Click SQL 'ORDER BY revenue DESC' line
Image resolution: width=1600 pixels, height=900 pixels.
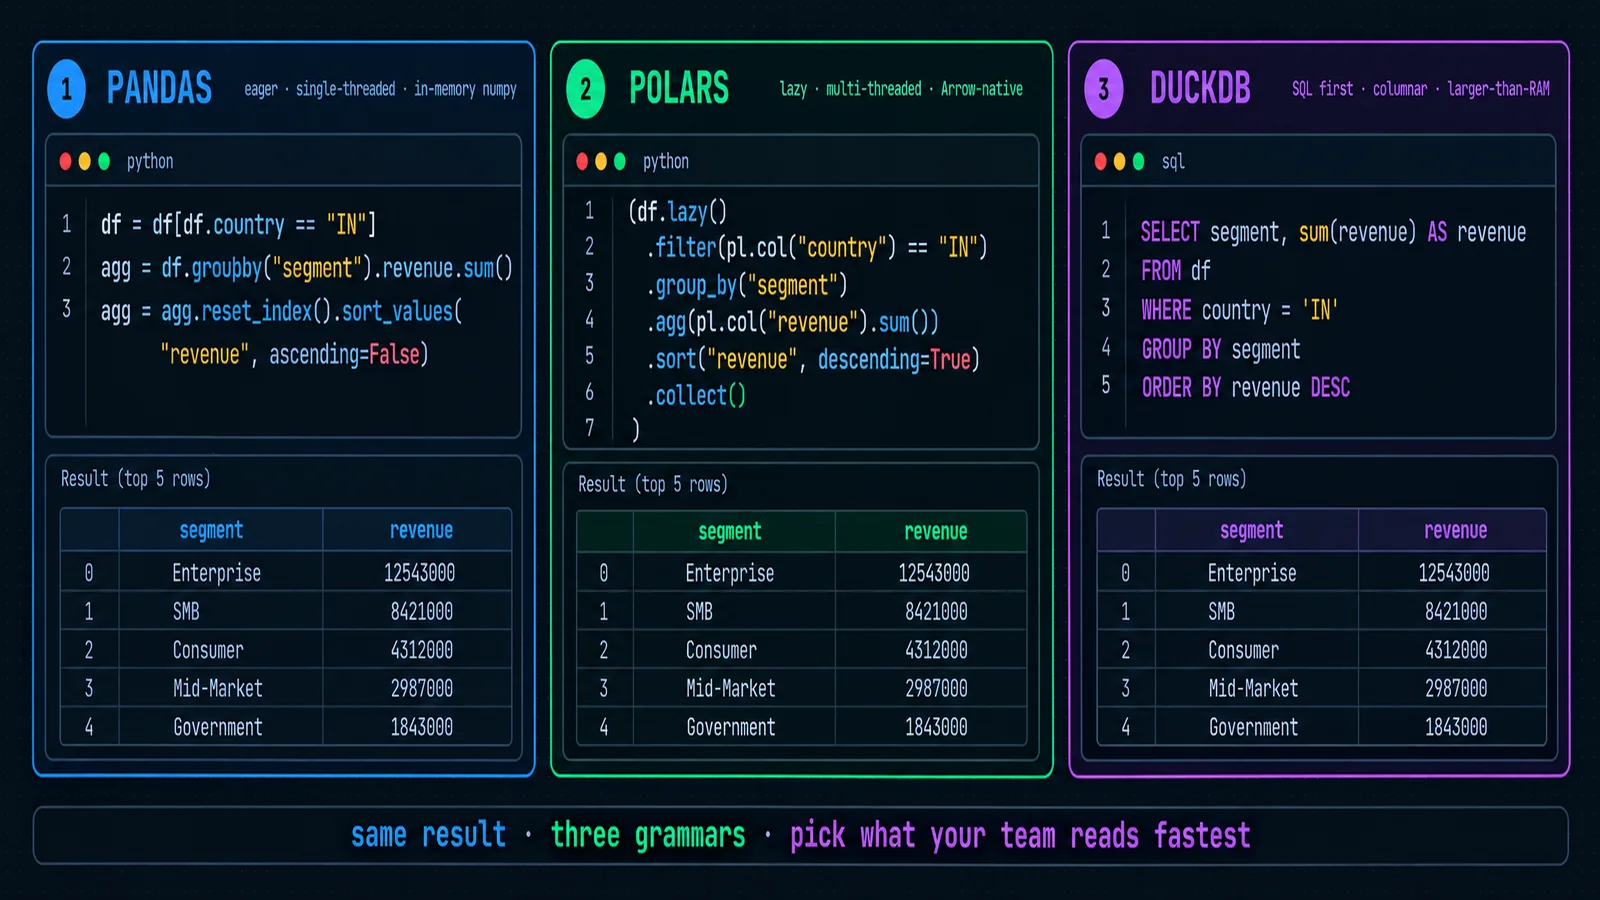click(1246, 387)
